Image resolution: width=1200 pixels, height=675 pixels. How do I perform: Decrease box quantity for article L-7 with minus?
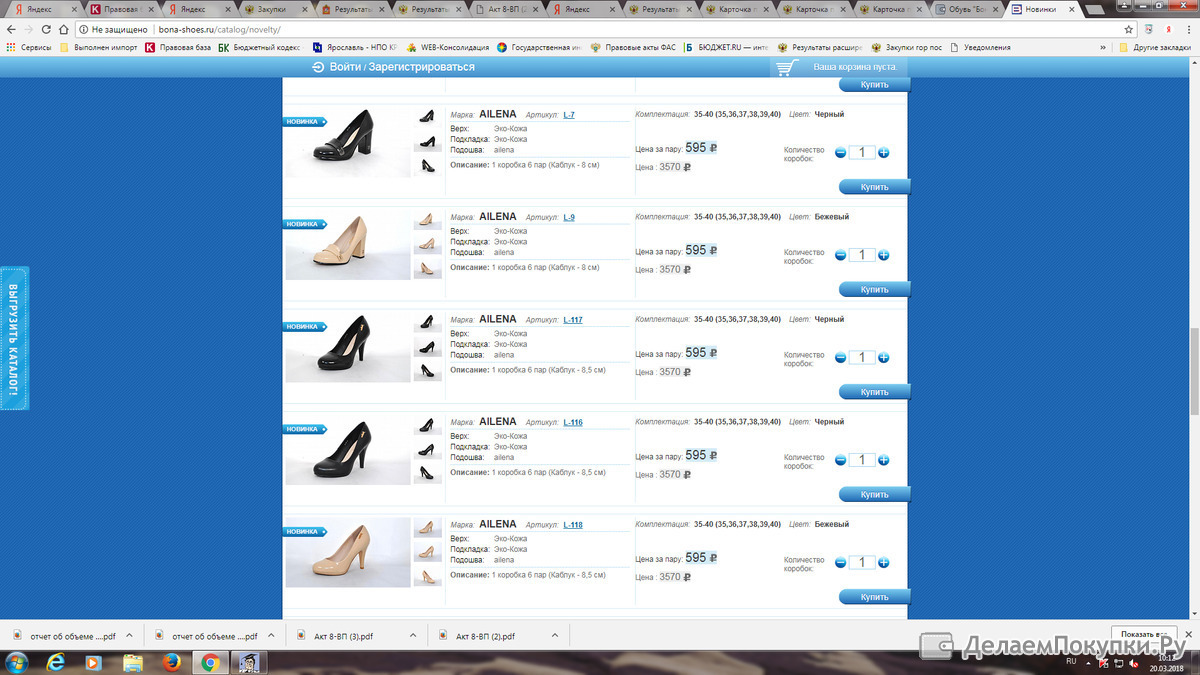pyautogui.click(x=840, y=153)
